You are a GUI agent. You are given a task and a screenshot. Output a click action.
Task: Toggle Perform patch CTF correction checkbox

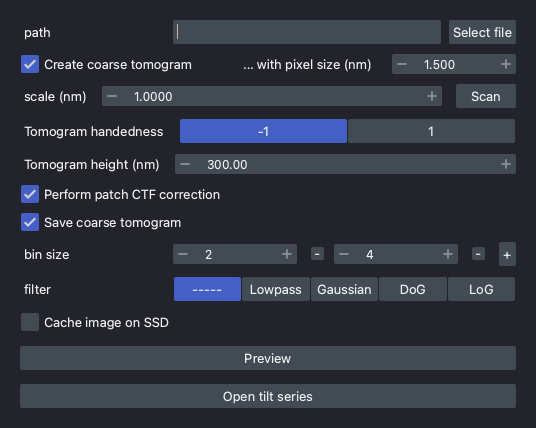pos(30,194)
